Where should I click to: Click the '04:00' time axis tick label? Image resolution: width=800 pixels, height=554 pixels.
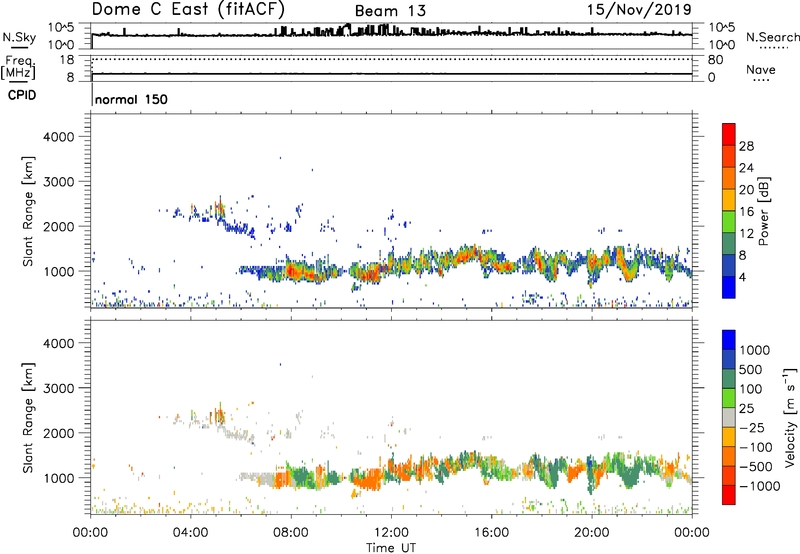pos(190,533)
